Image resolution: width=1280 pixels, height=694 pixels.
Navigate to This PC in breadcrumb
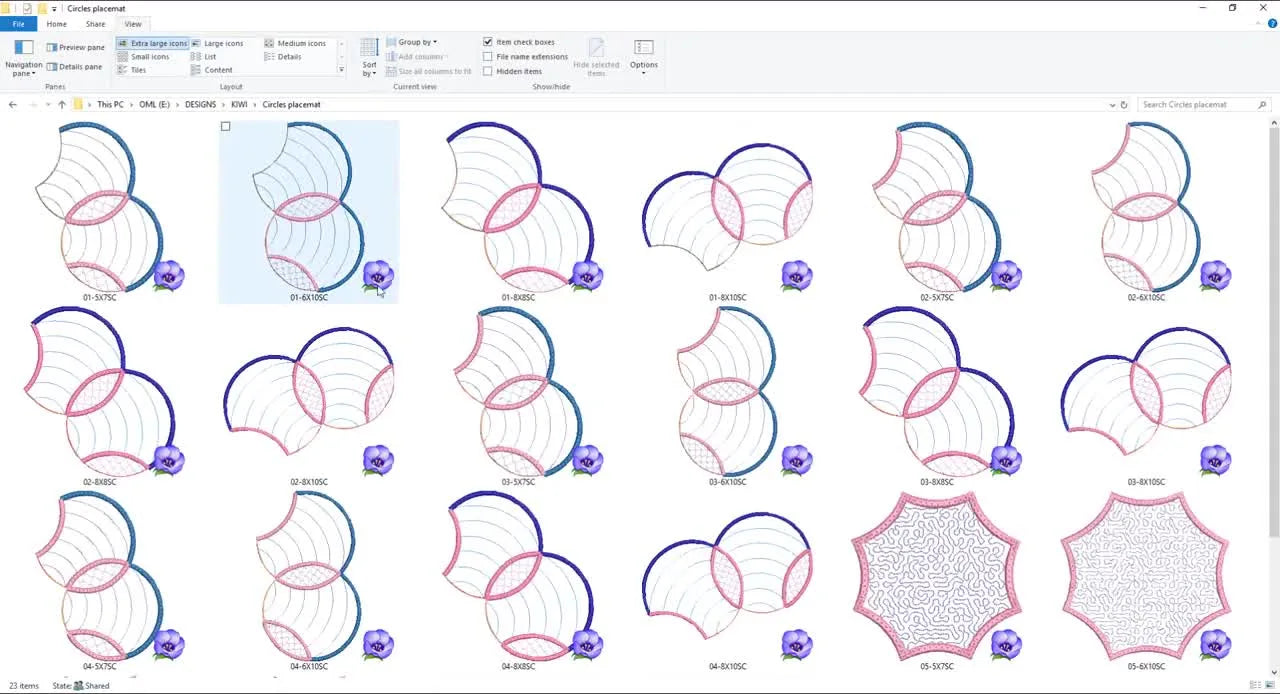click(x=110, y=104)
